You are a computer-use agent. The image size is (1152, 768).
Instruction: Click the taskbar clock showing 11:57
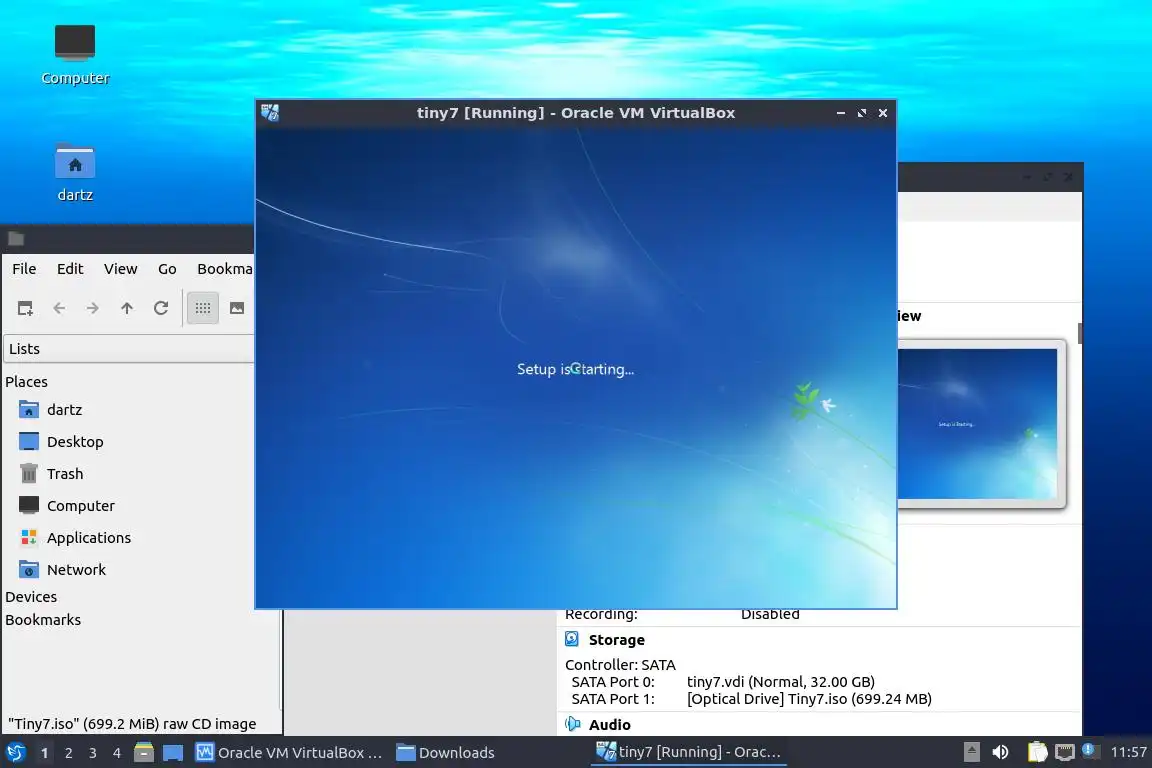pyautogui.click(x=1128, y=752)
